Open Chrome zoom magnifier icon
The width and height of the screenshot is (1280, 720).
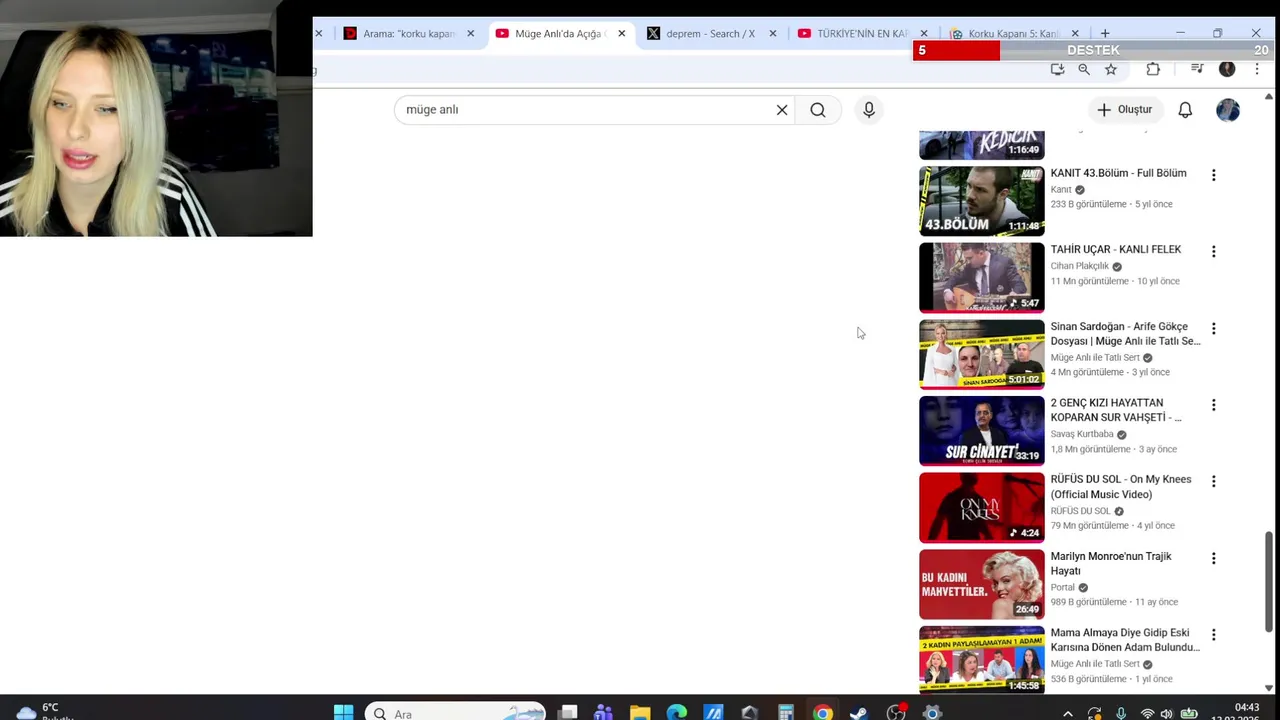[1084, 69]
